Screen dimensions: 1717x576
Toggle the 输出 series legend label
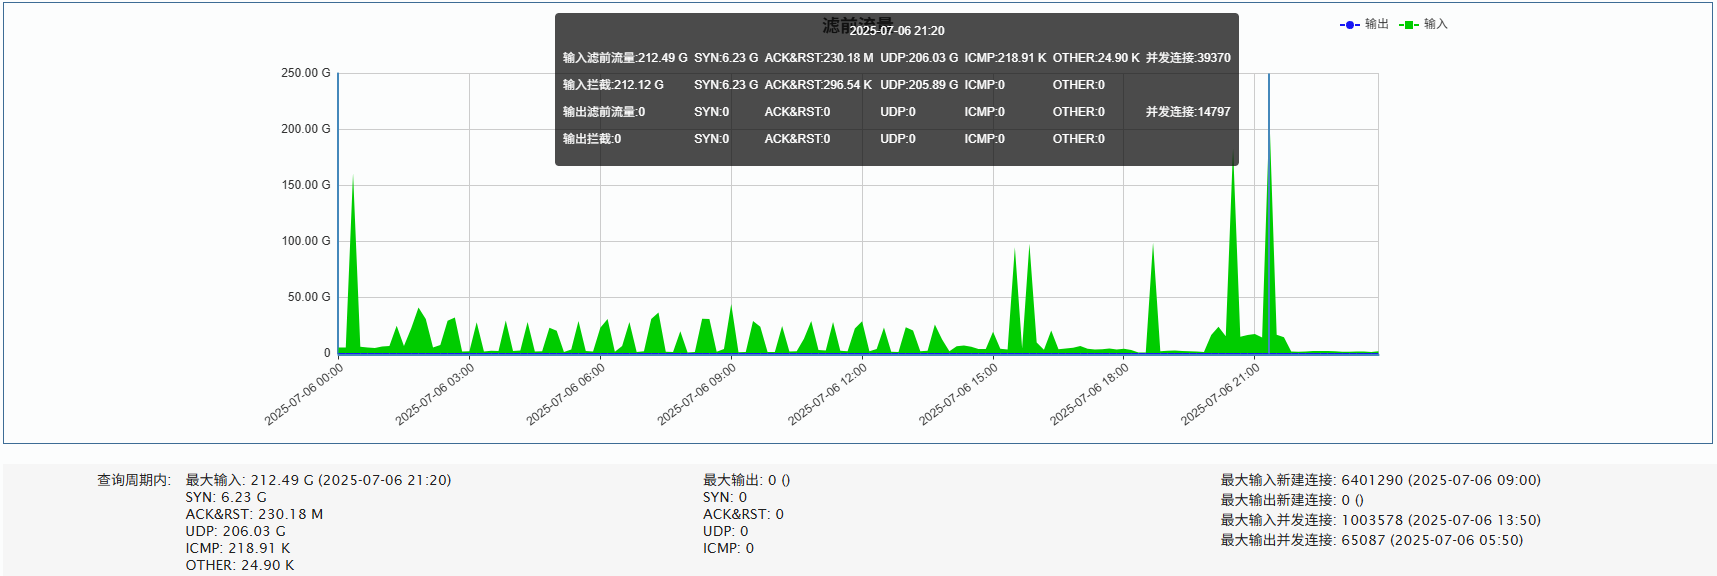click(x=1376, y=24)
